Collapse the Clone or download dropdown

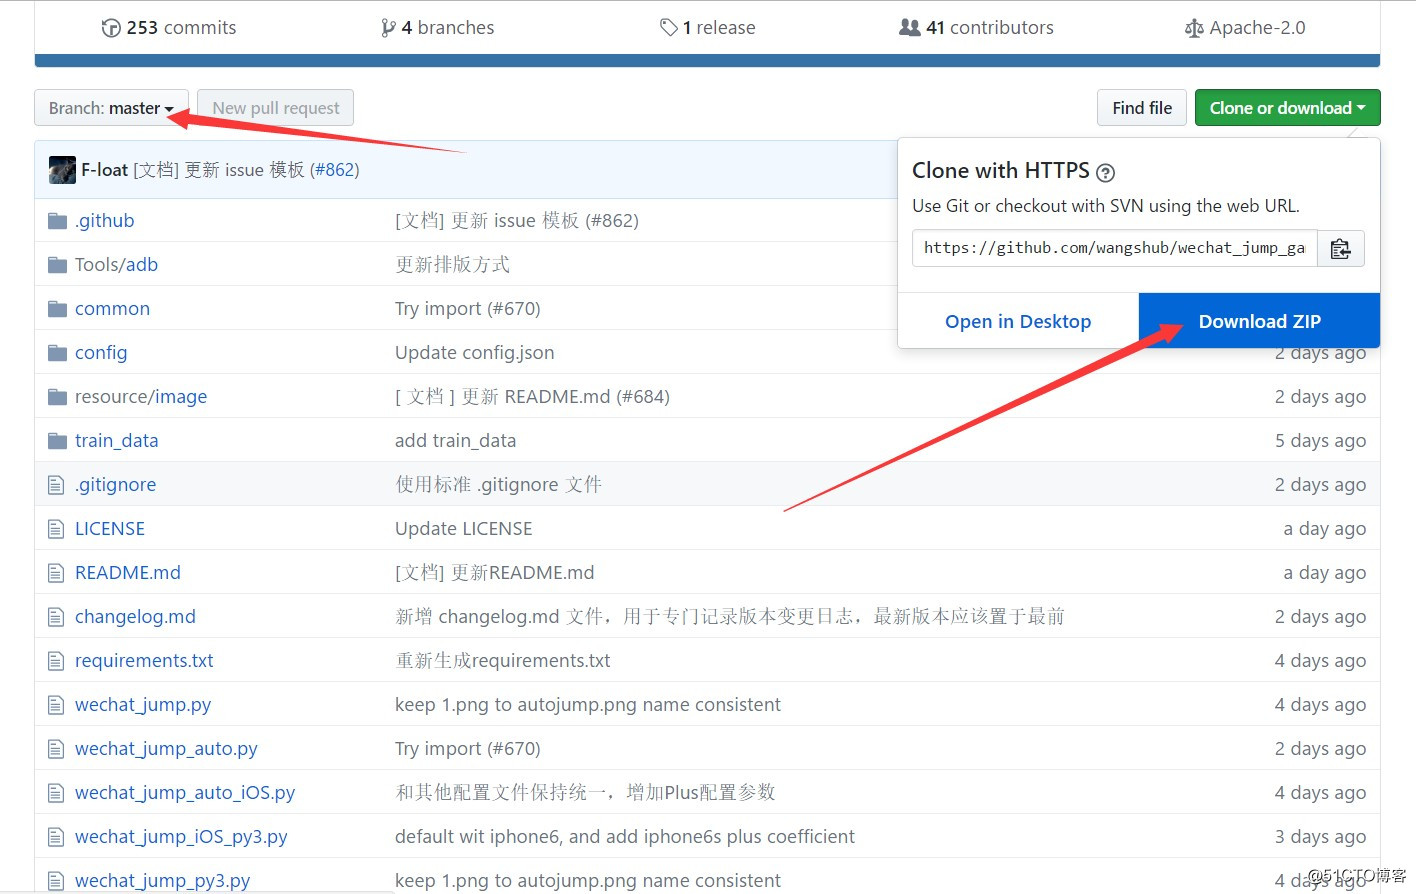click(x=1287, y=108)
